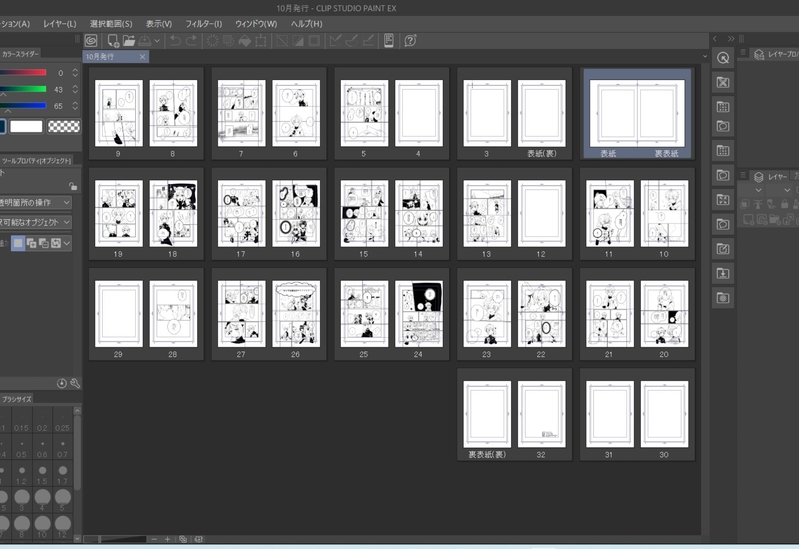Expand selection mode dropdown arrow
799x549 pixels.
coord(67,243)
